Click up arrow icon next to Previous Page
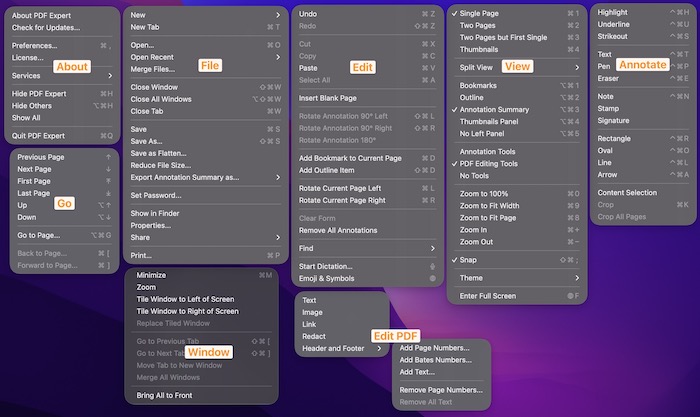 108,157
